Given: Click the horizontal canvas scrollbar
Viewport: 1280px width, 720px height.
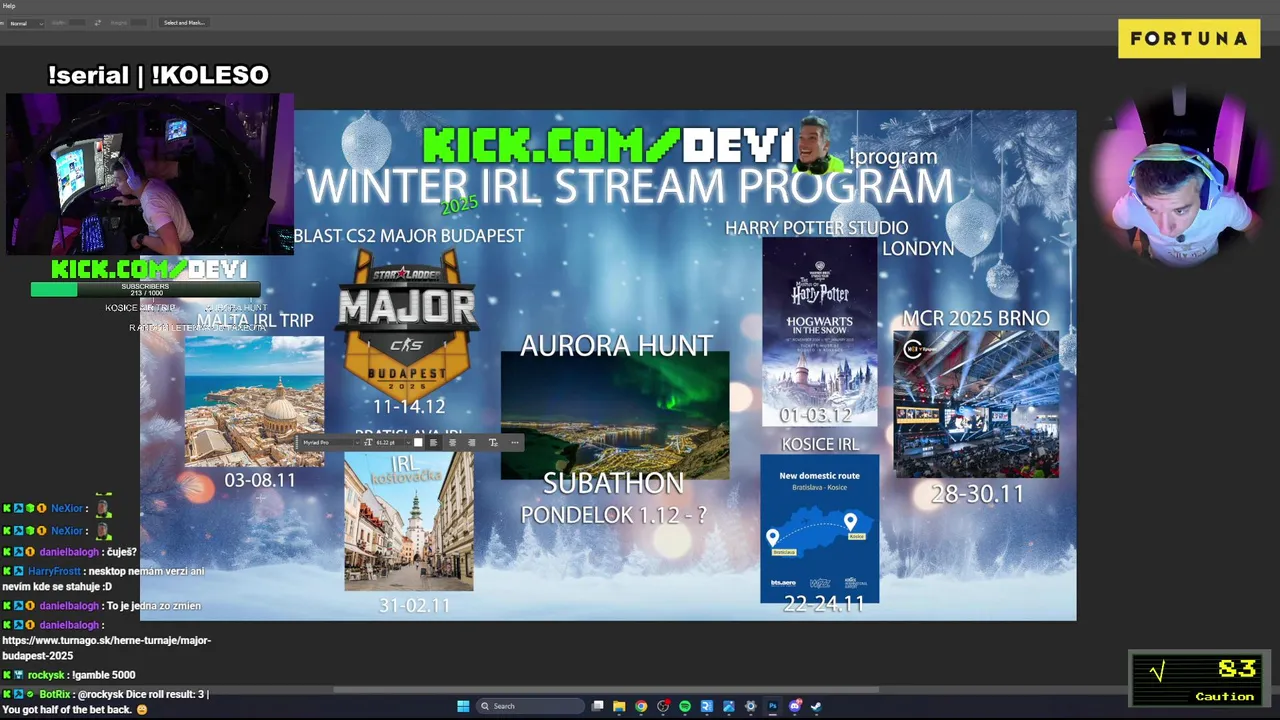Looking at the screenshot, I should click(605, 689).
